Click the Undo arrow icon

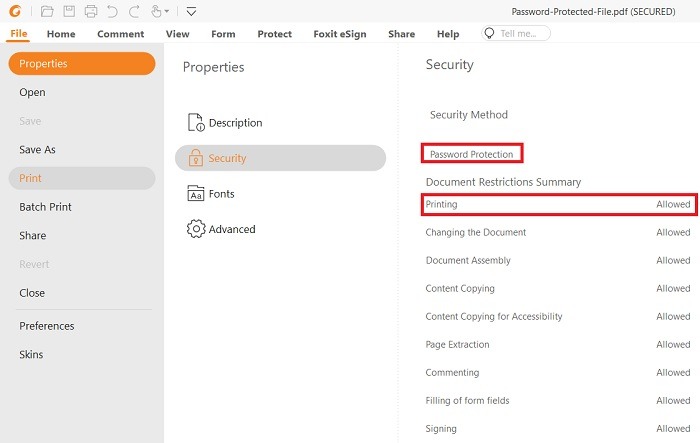[112, 11]
